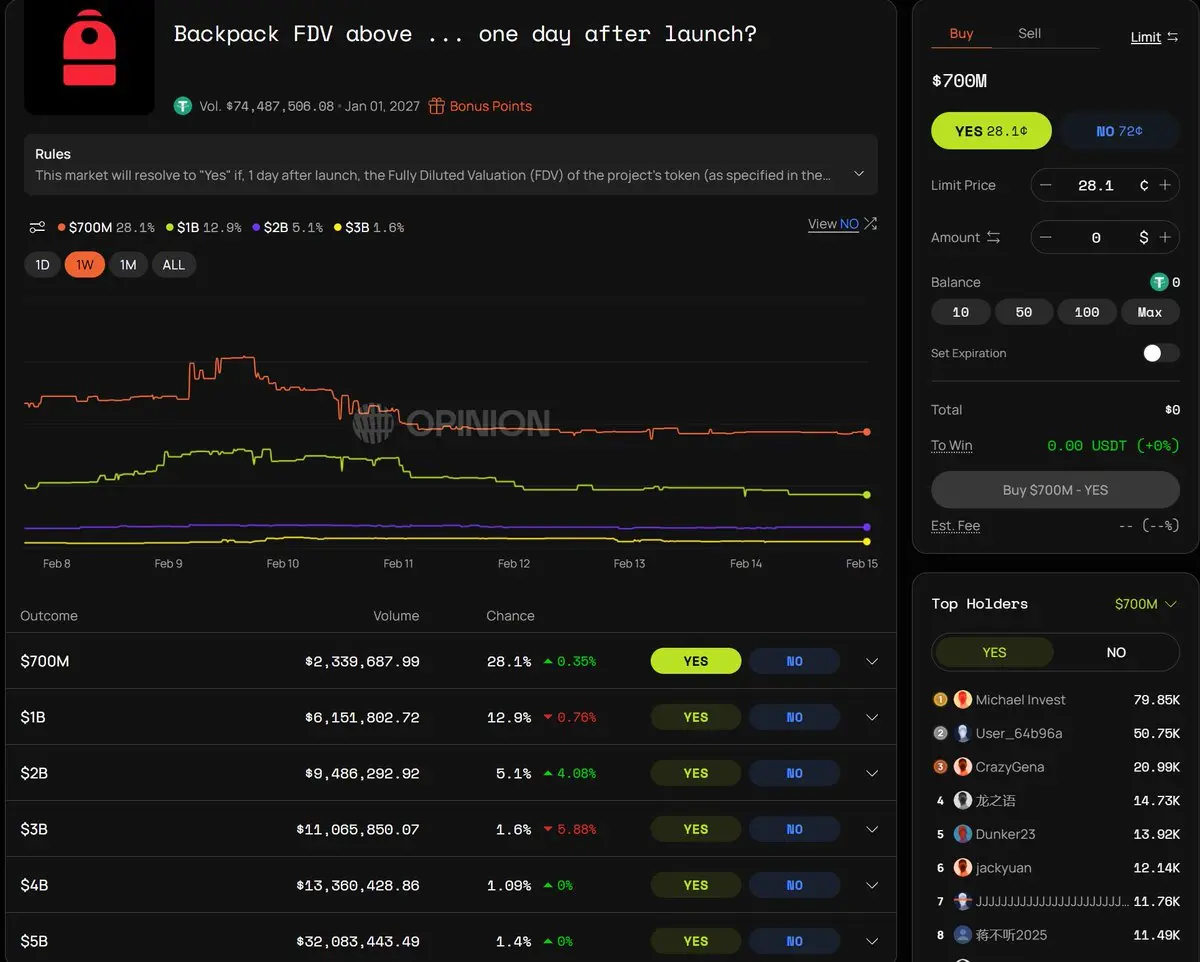The image size is (1200, 962).
Task: Choose the Max quick amount
Action: pyautogui.click(x=1150, y=312)
